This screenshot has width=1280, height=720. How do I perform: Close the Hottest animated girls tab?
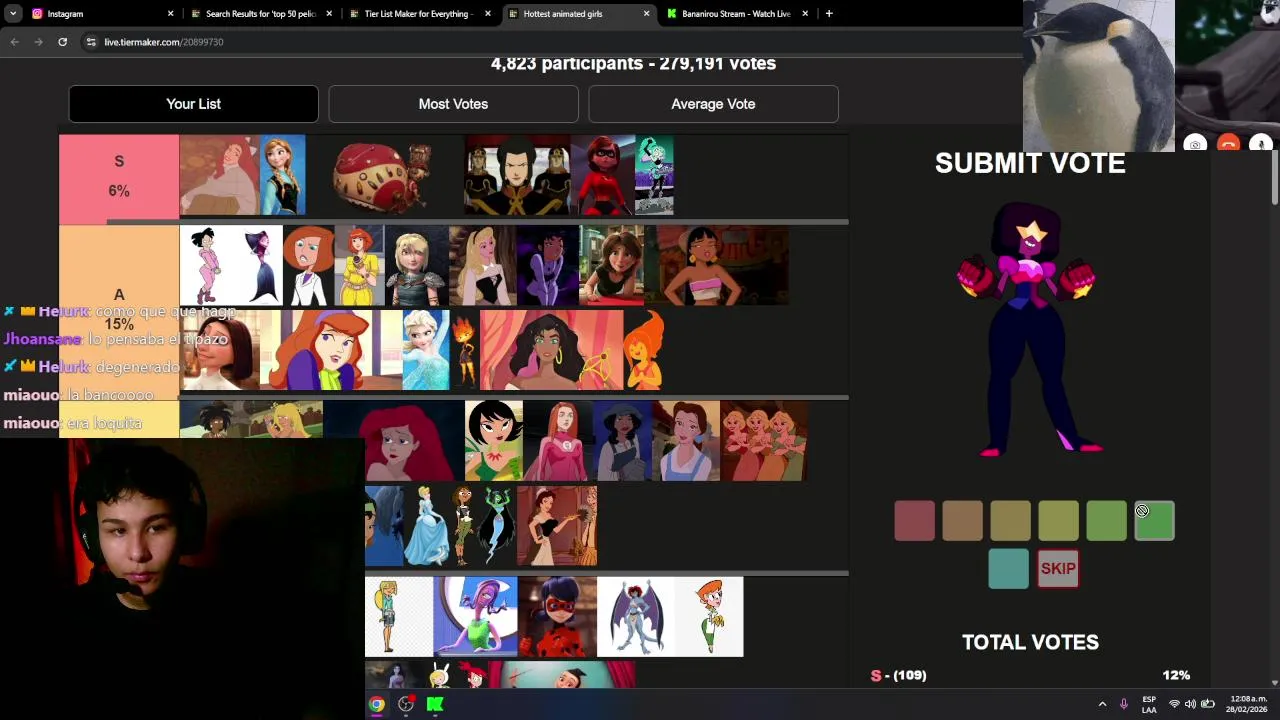(646, 14)
